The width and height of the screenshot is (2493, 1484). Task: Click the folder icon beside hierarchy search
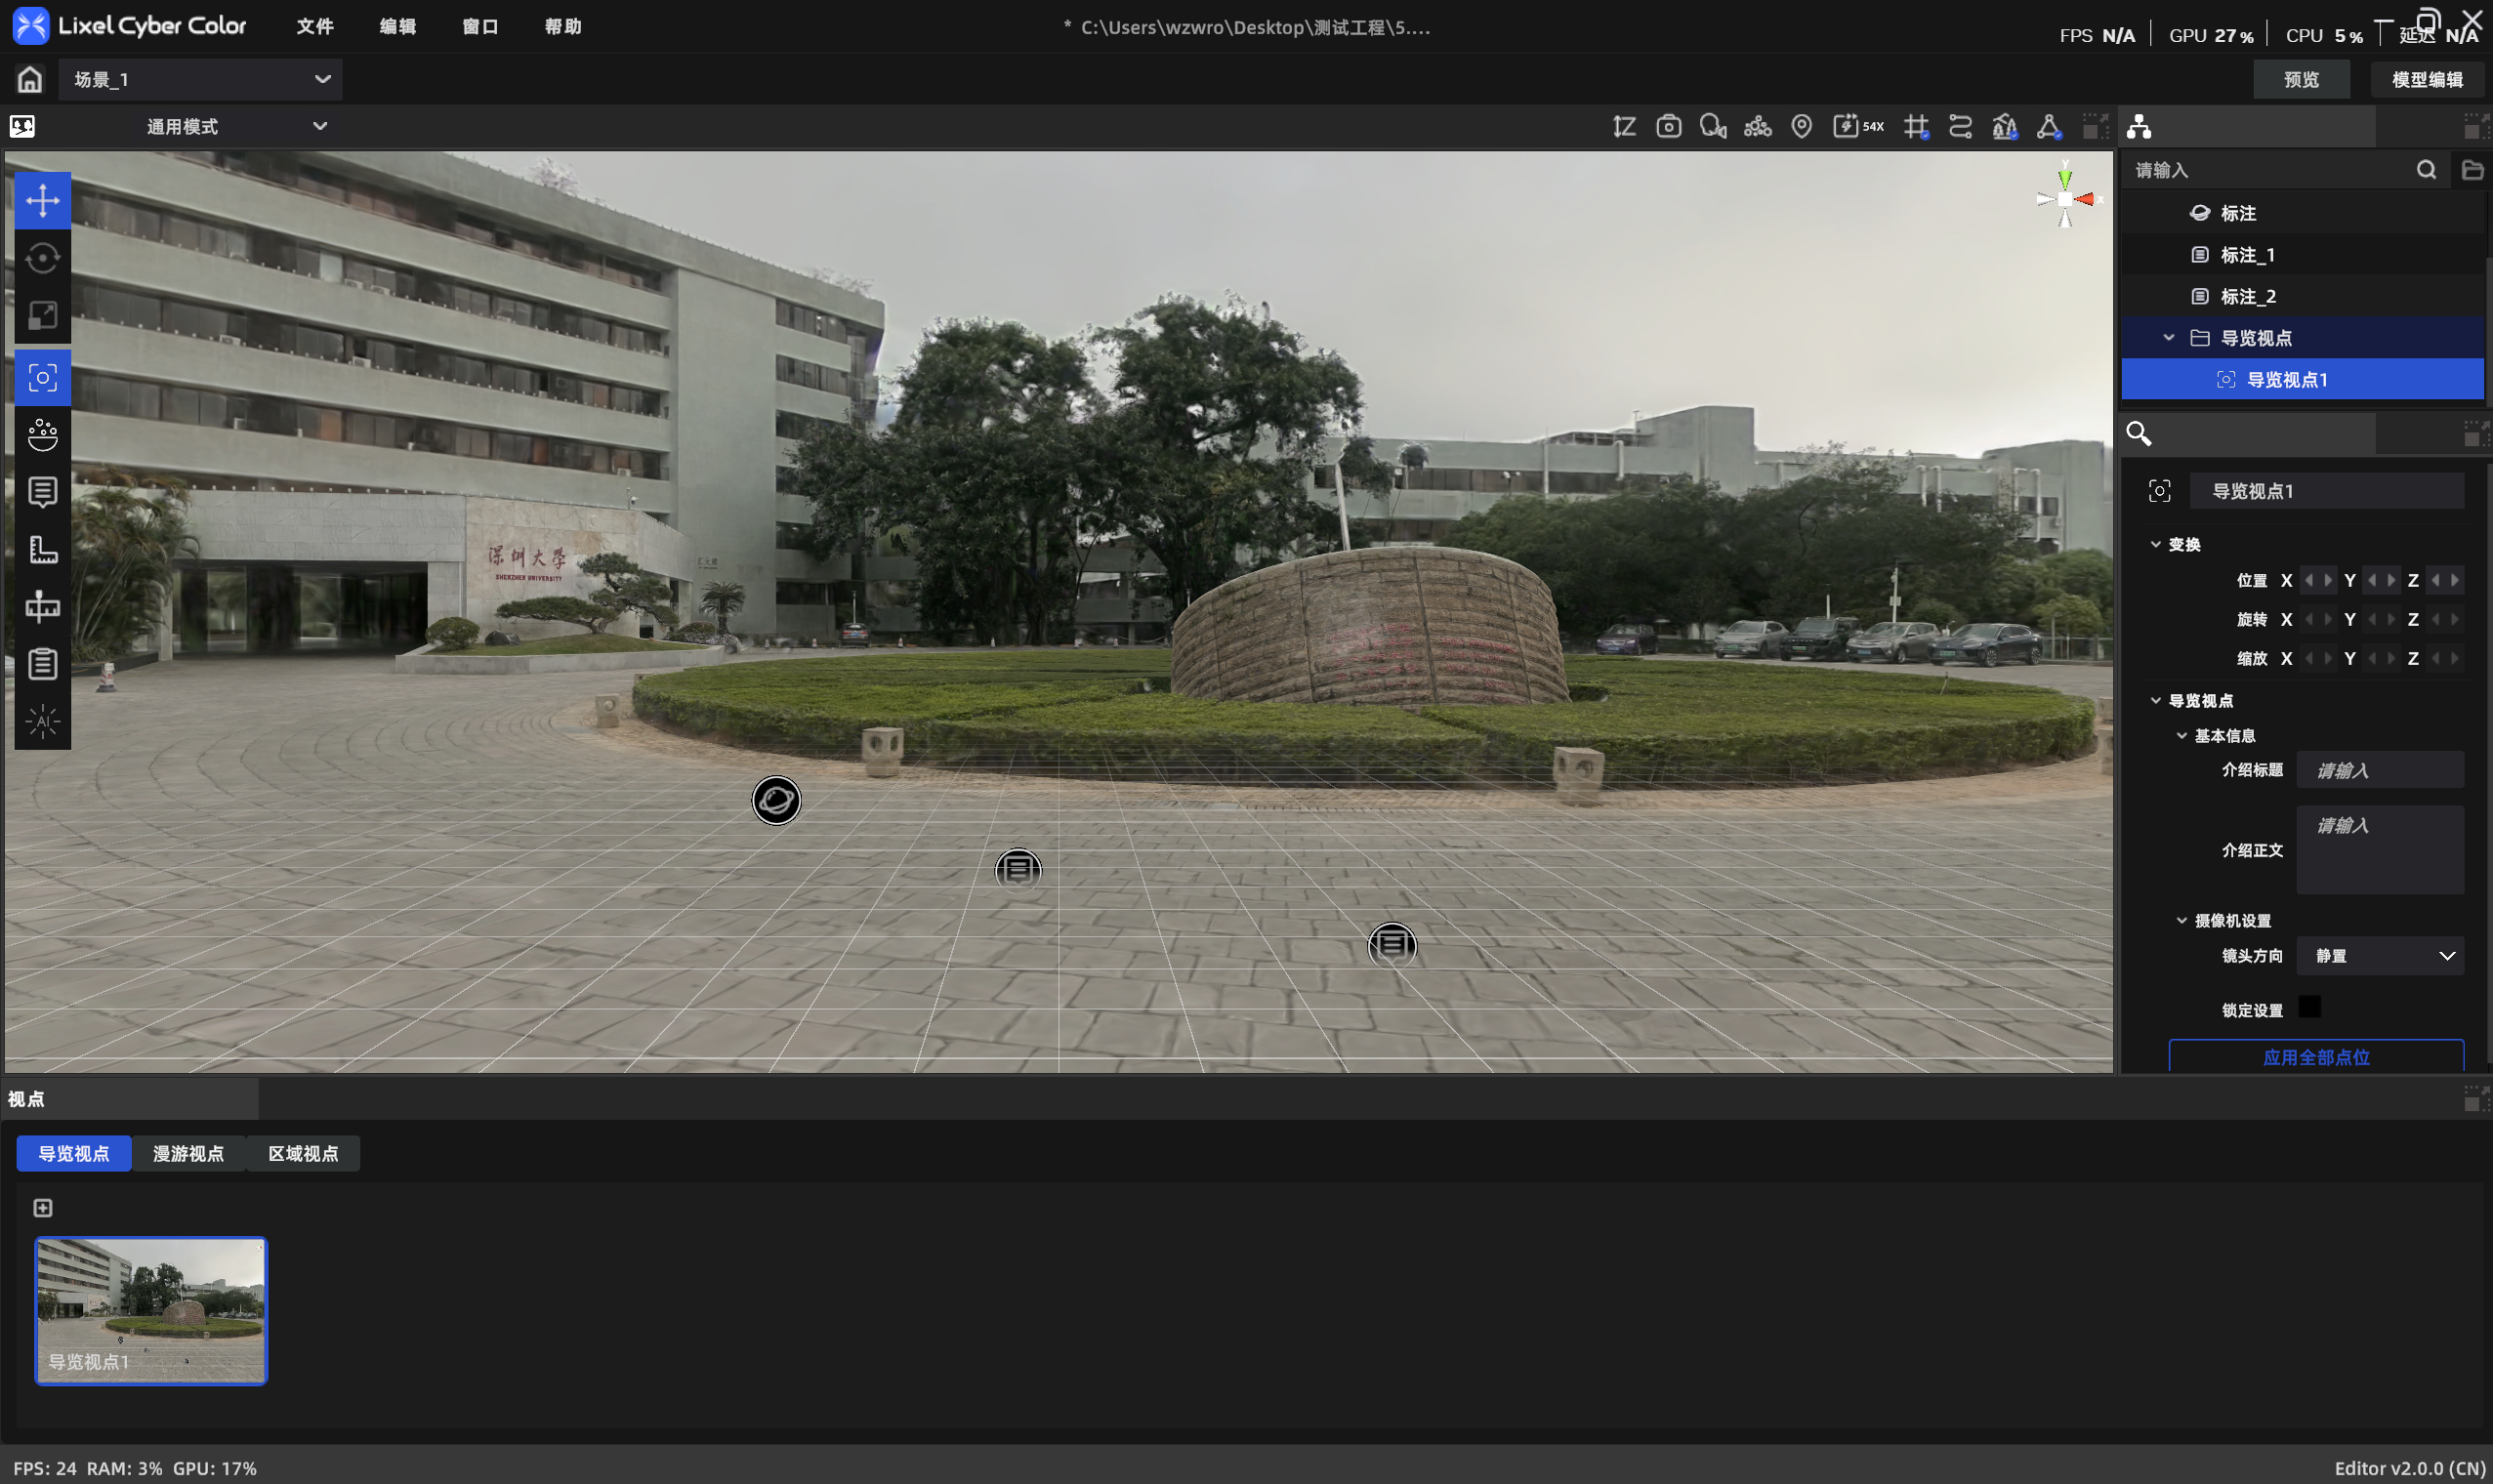(2472, 170)
